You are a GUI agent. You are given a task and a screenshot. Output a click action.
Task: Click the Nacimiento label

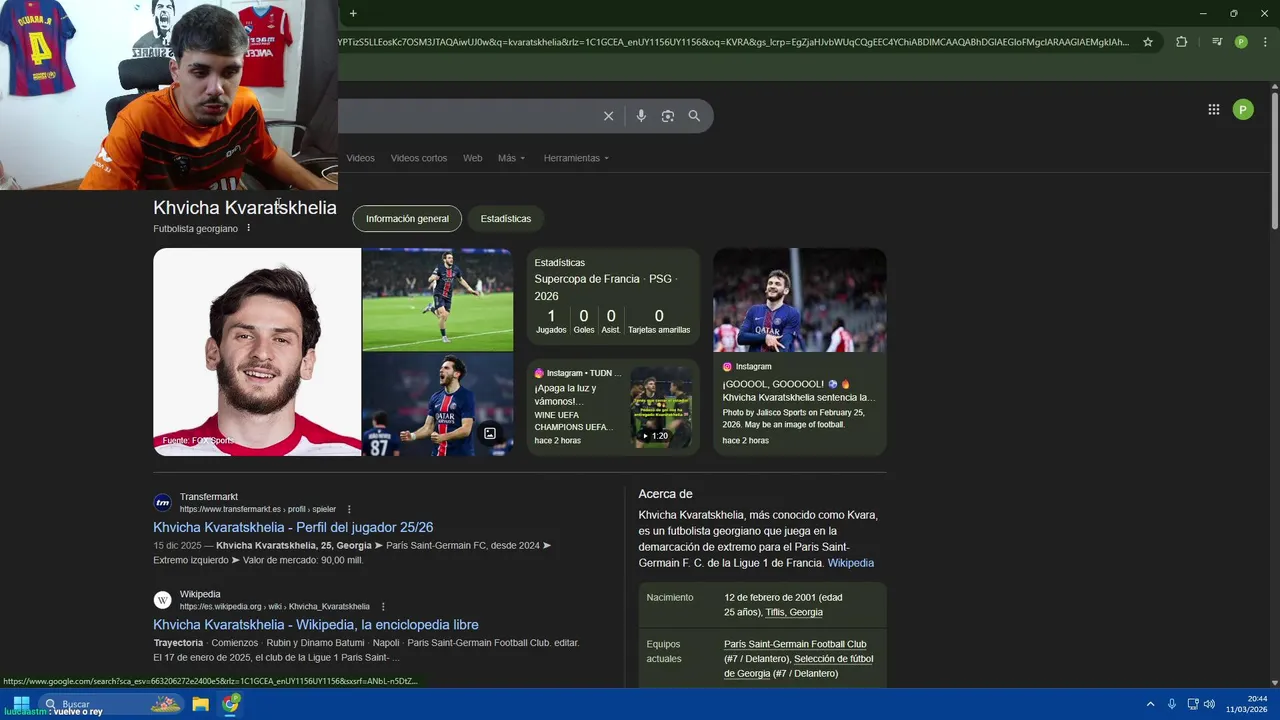[670, 597]
